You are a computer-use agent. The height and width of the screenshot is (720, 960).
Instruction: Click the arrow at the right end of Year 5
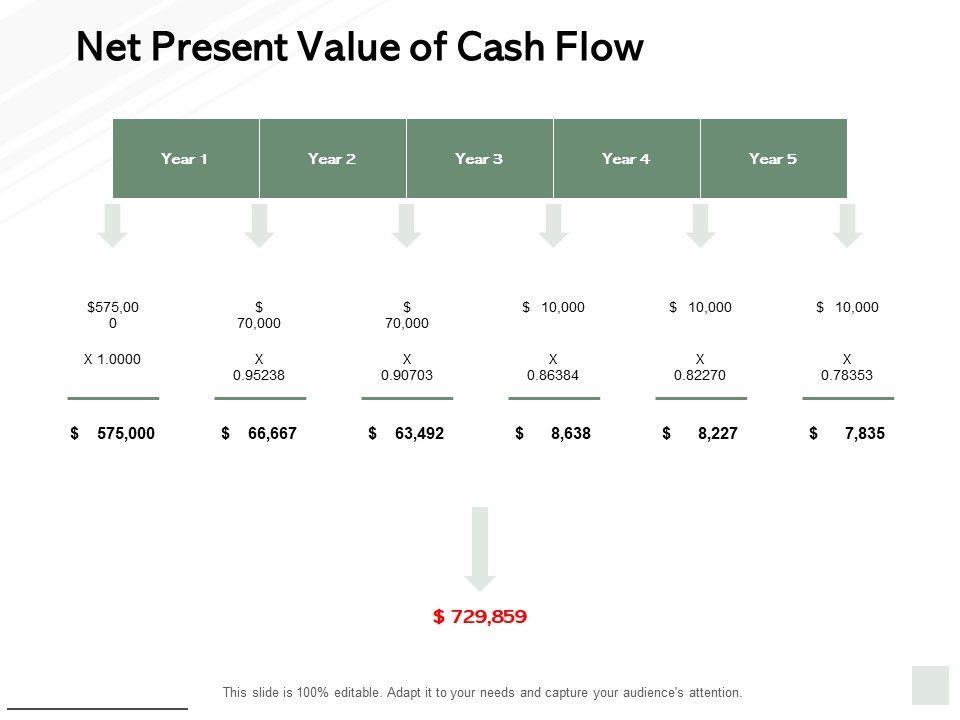click(847, 225)
